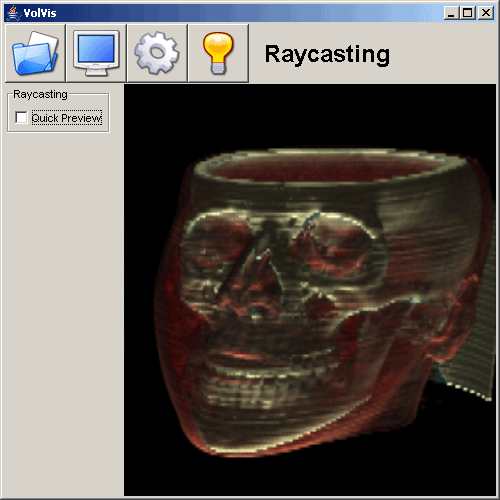Click the Quick Preview label text
Screen dimensions: 500x500
point(67,118)
